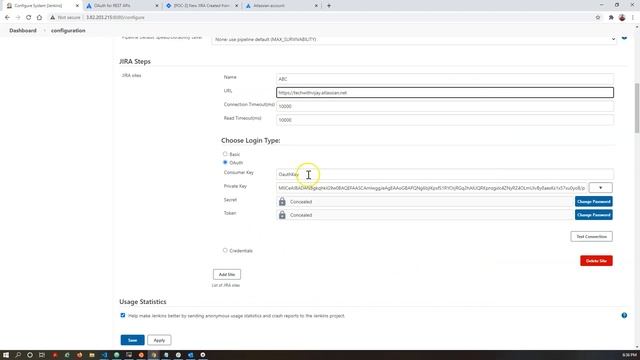Click the JIRA site Name field
Viewport: 640px width, 360px height.
[x=445, y=79]
